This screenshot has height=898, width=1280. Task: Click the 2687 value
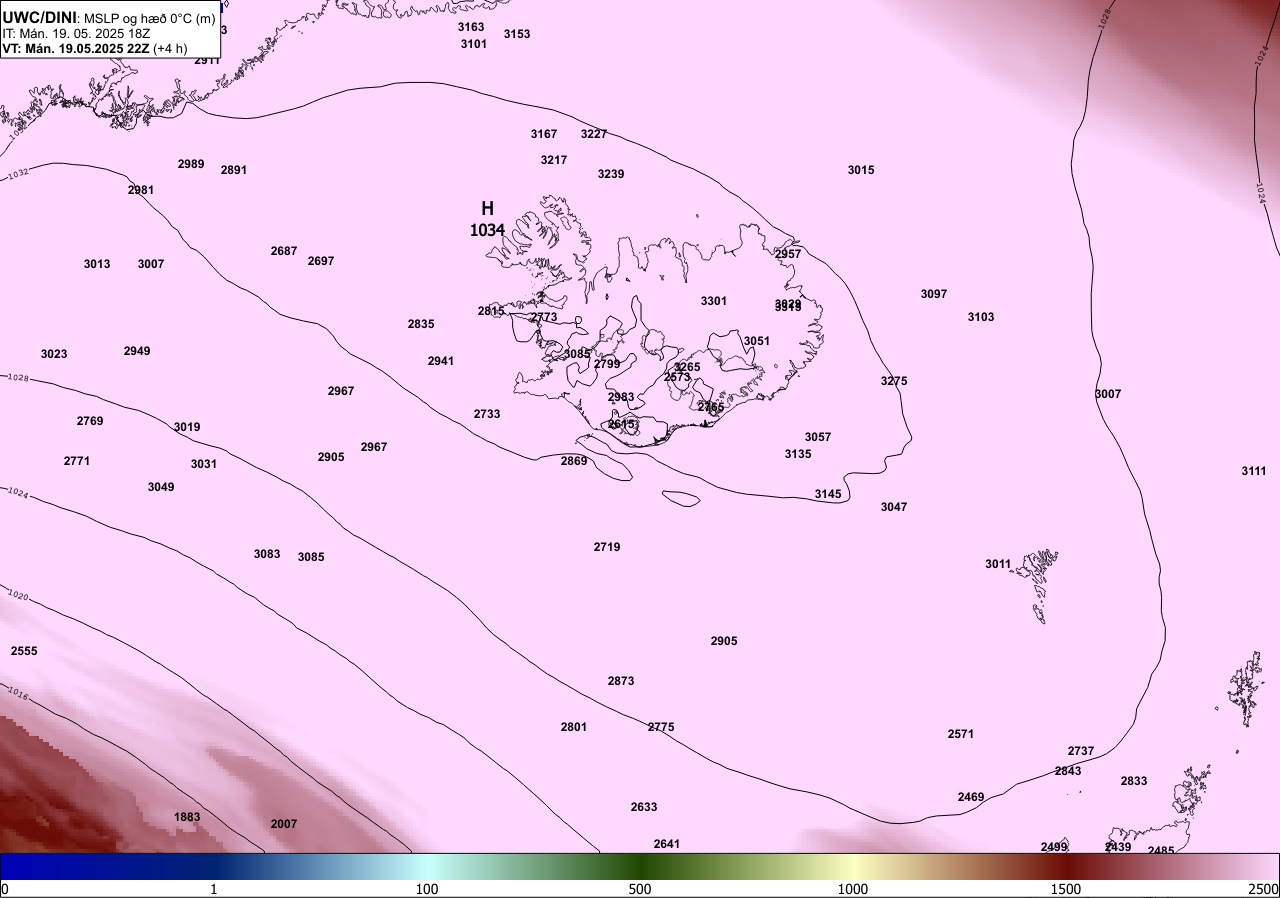tap(284, 251)
